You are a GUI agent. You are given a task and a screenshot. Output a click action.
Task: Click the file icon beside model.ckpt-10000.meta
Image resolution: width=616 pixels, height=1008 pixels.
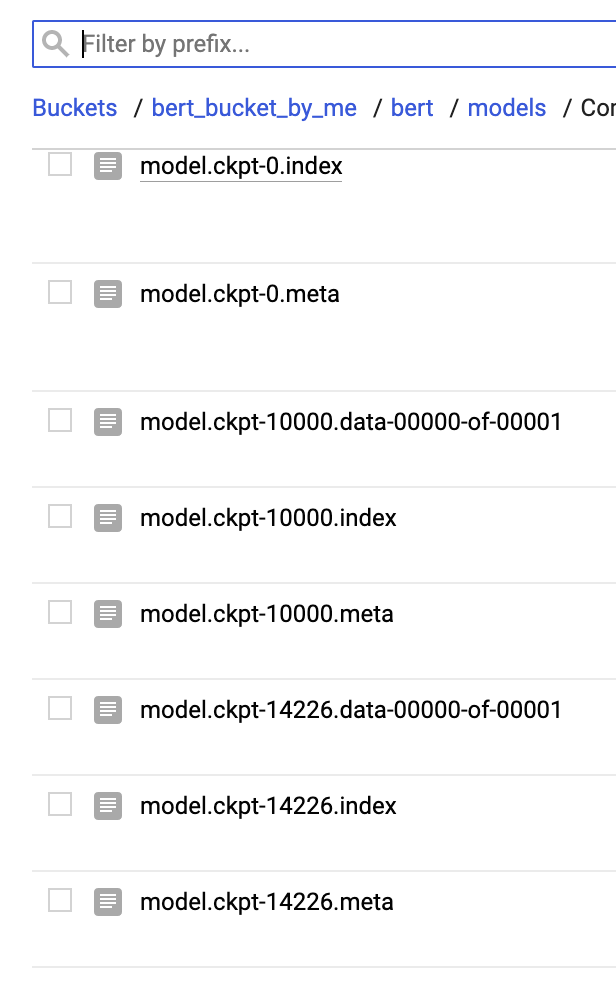[x=108, y=614]
